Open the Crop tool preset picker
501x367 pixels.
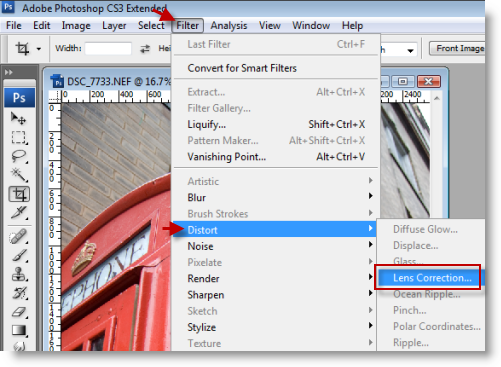[39, 49]
